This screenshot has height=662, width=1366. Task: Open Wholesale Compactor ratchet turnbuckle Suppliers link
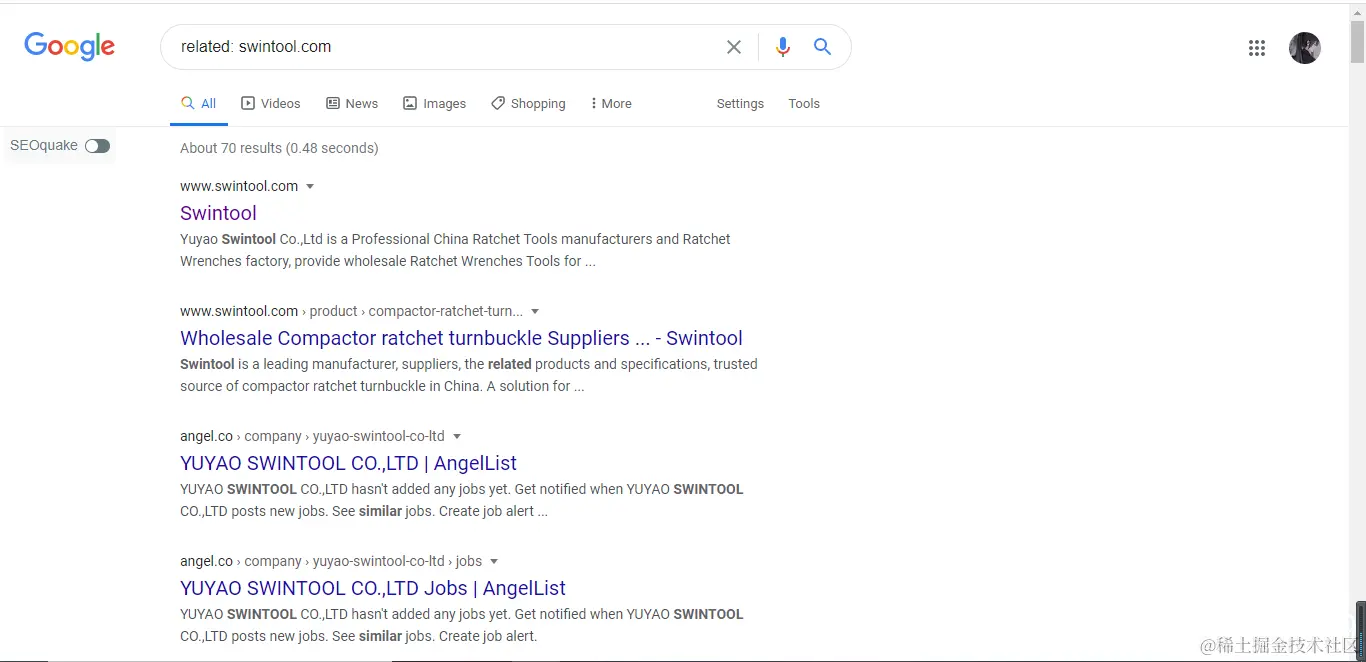tap(461, 338)
